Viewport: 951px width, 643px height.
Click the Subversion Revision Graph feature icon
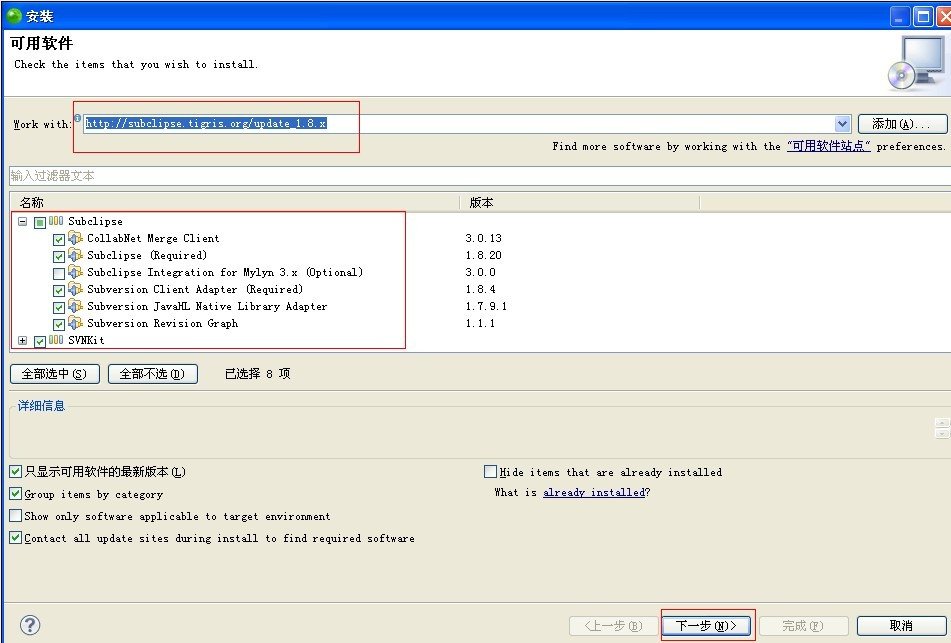[x=75, y=323]
